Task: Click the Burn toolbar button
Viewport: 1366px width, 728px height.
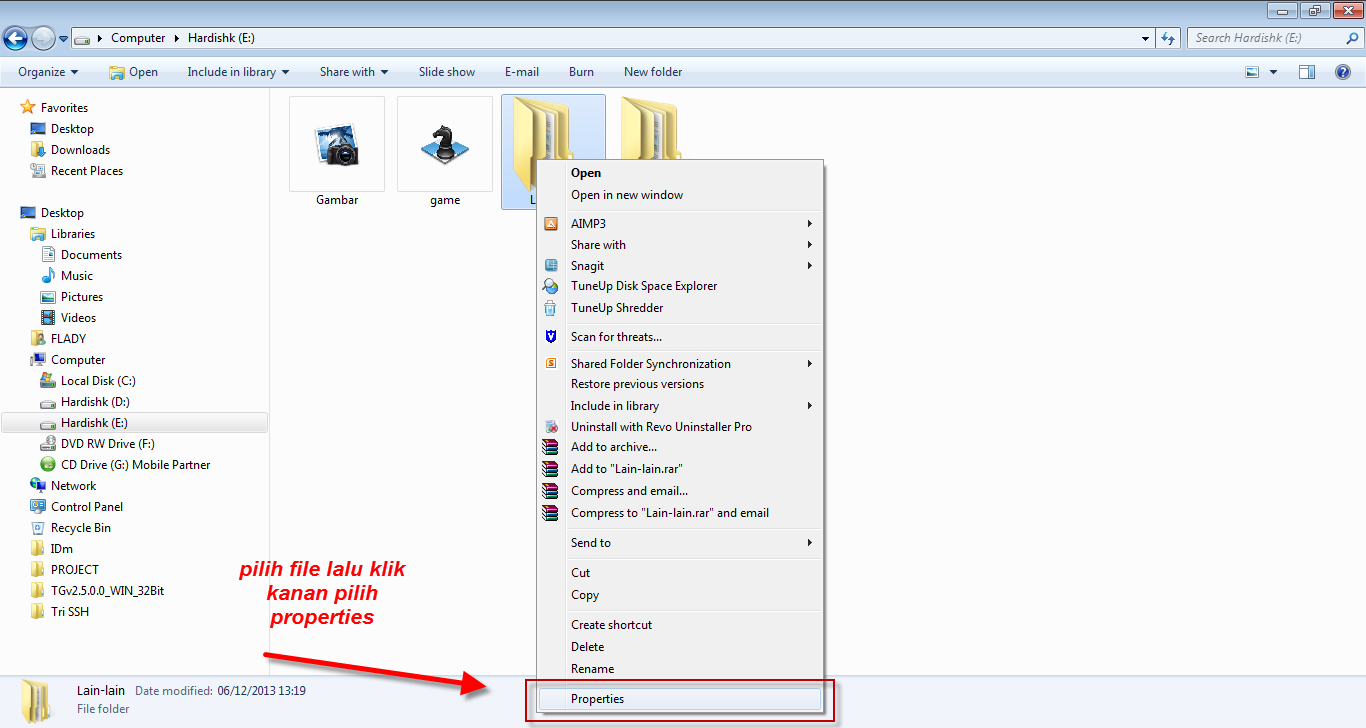Action: point(580,71)
